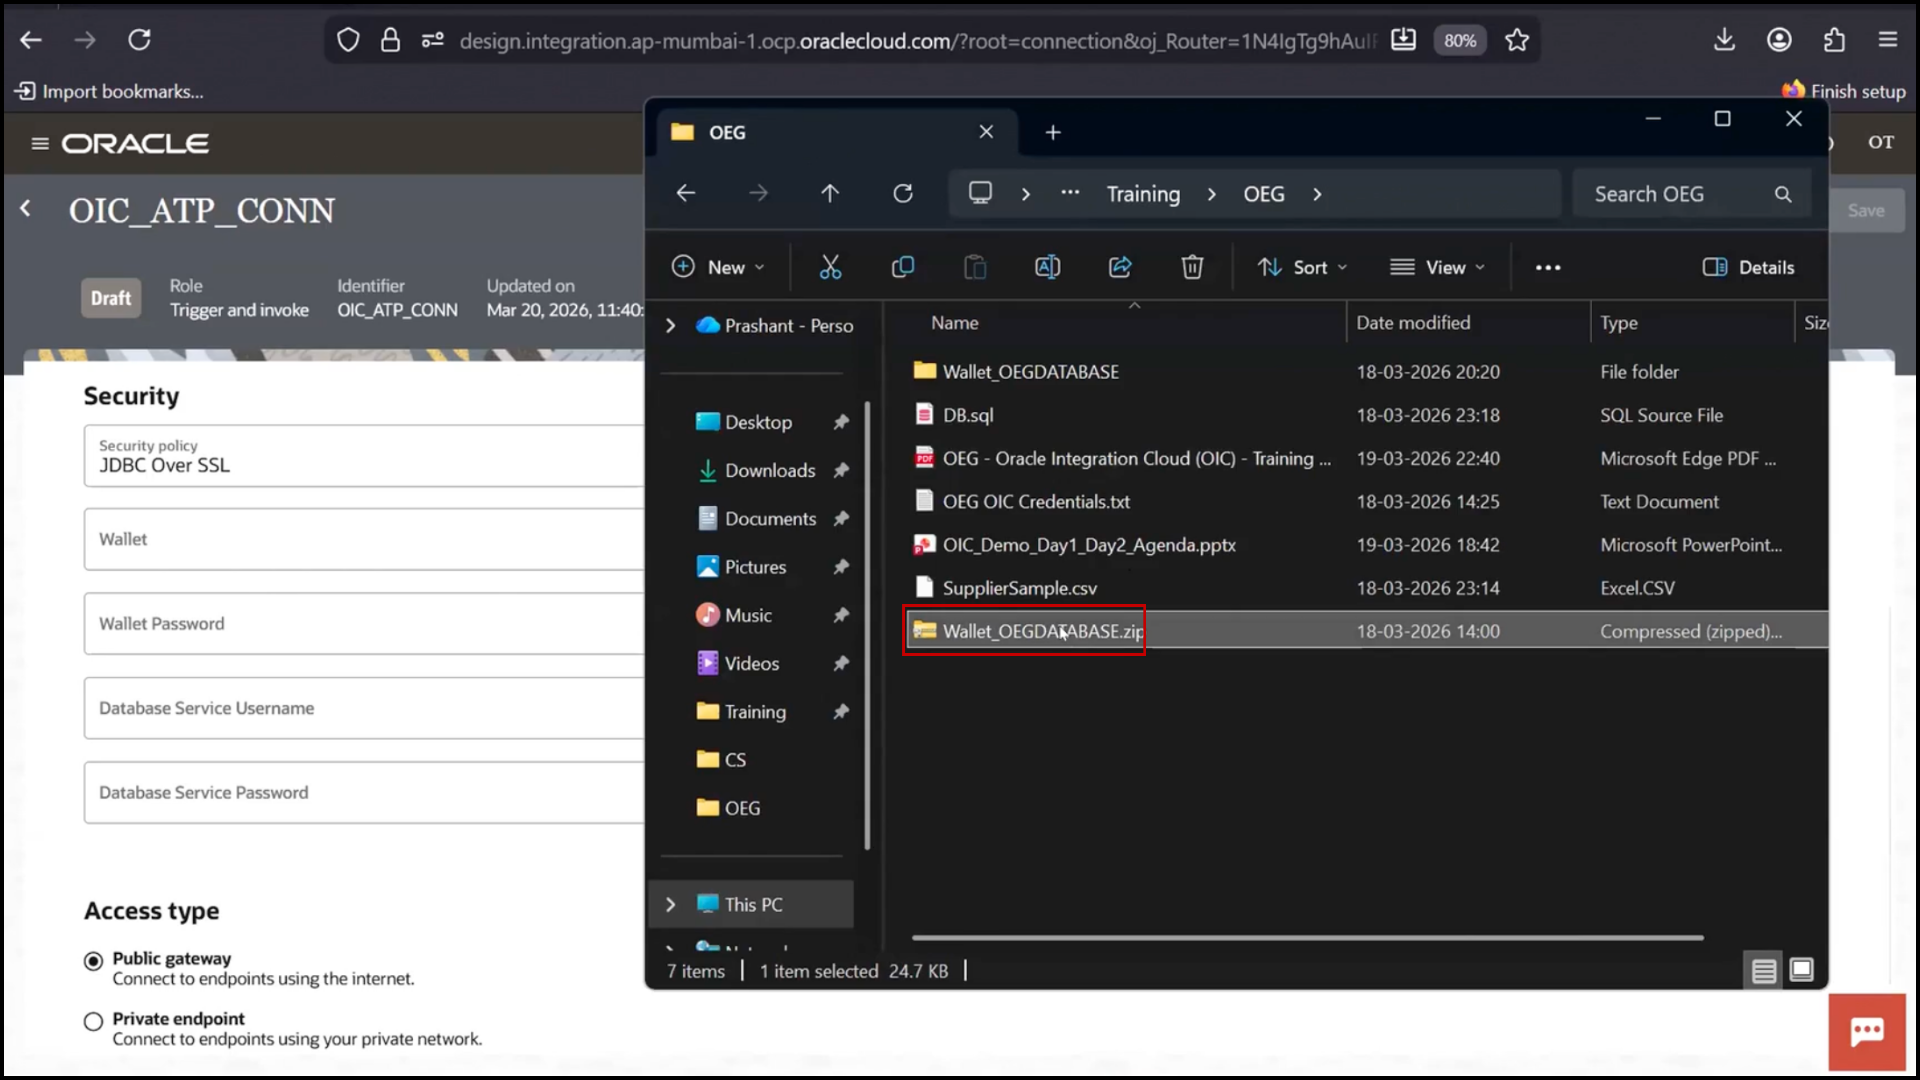Open Downloads in Explorer sidebar
This screenshot has width=1920, height=1080.
click(770, 470)
